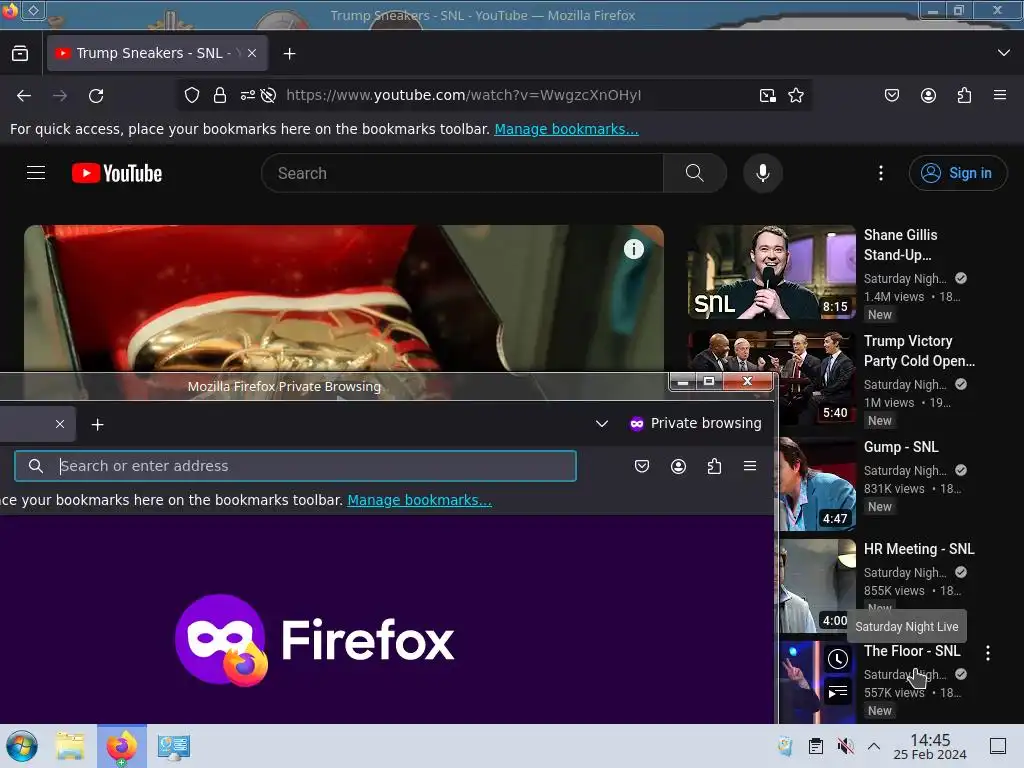
Task: Open account icon in private window toolbar
Action: coord(679,466)
